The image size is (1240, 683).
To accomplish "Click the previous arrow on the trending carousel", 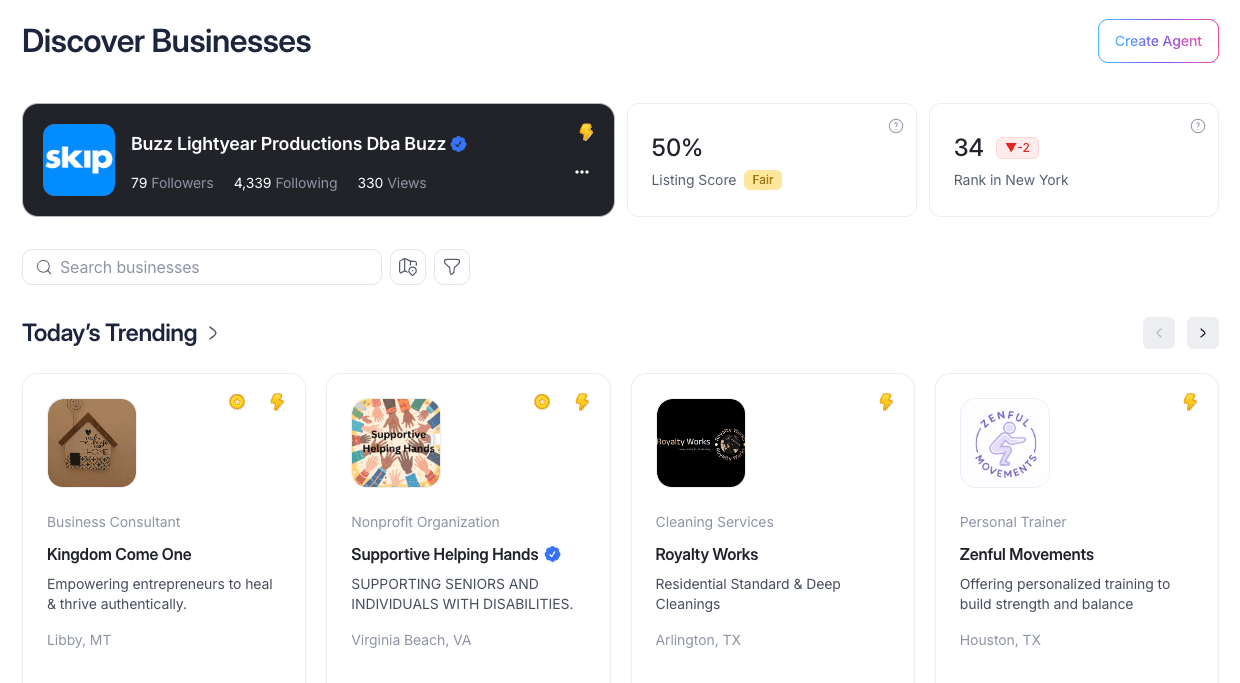I will (x=1159, y=332).
